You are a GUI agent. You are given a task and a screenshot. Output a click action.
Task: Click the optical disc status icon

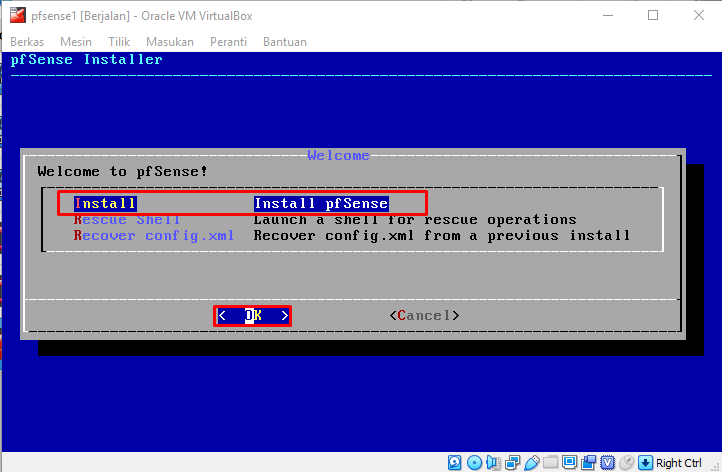[474, 462]
